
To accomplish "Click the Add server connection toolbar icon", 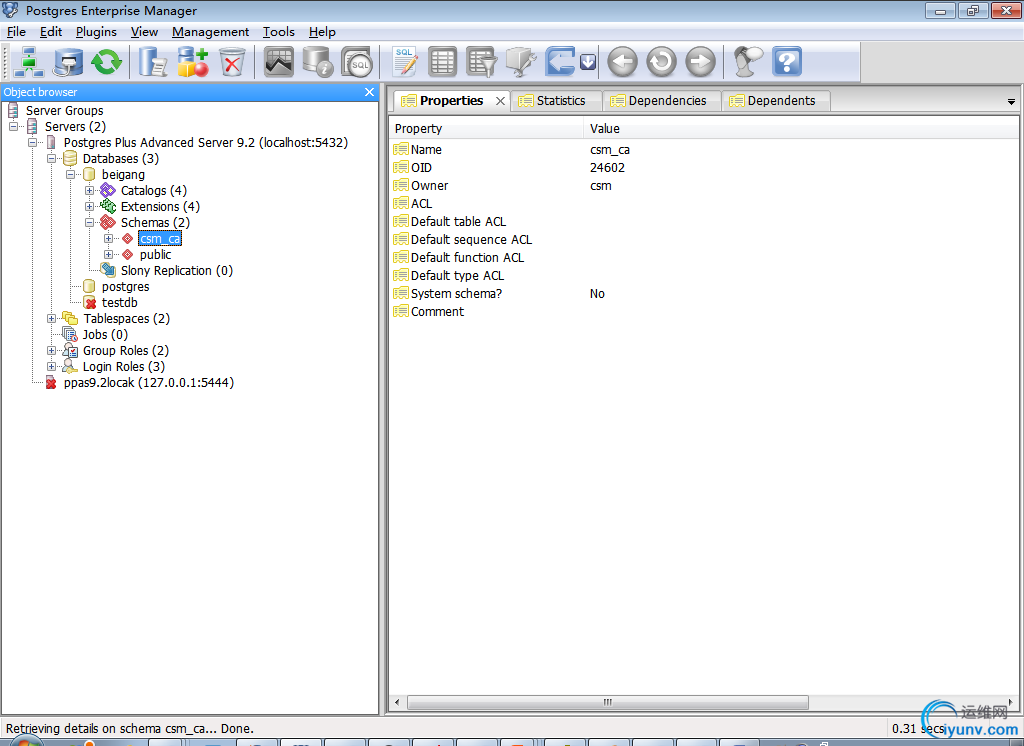I will [29, 63].
